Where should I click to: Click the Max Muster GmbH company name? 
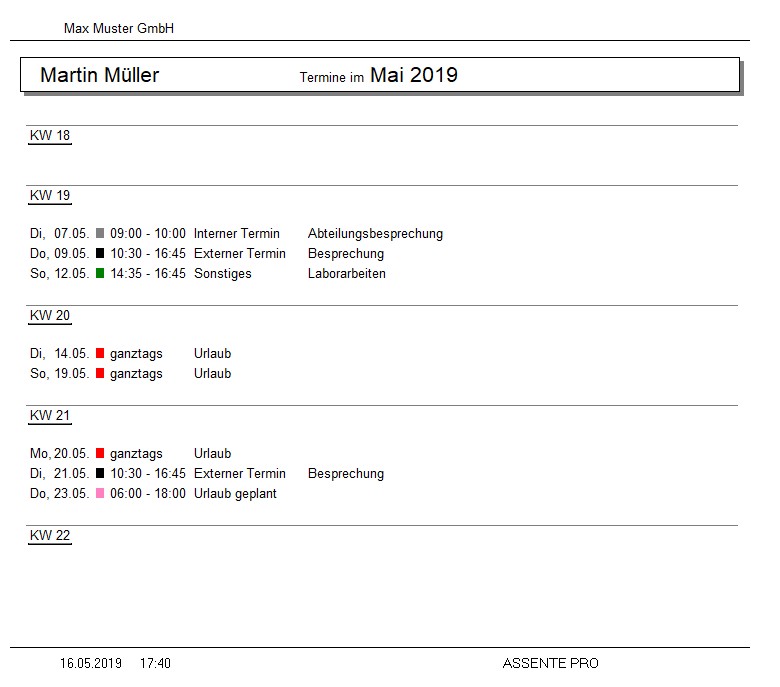tap(119, 28)
